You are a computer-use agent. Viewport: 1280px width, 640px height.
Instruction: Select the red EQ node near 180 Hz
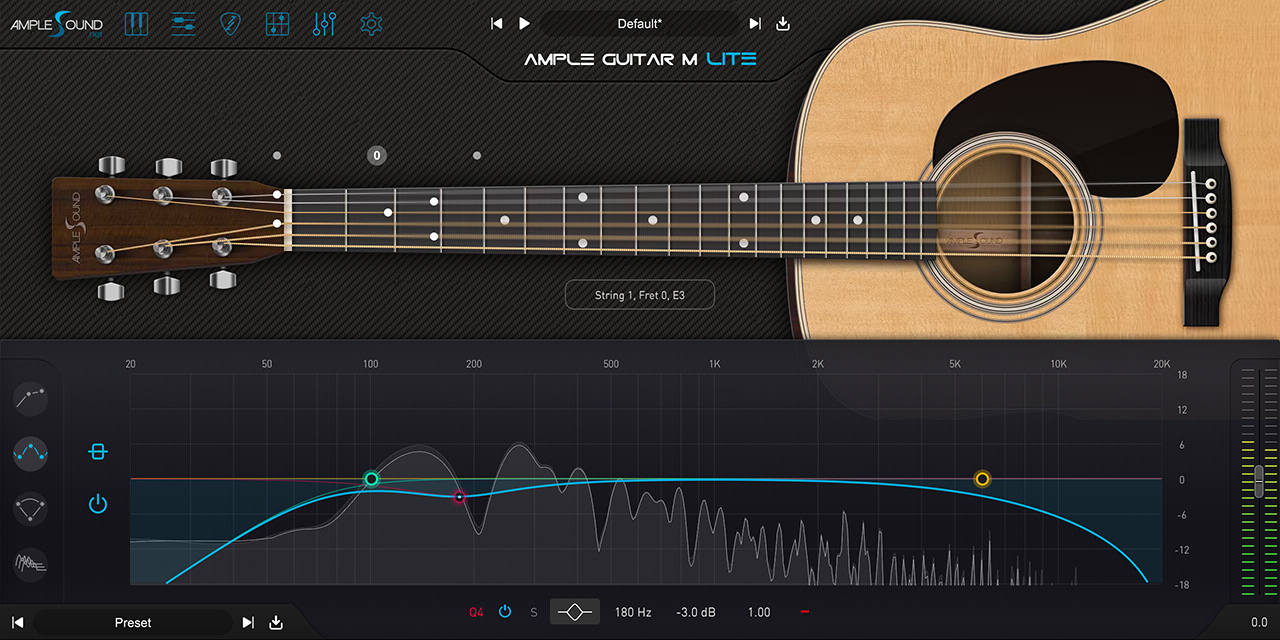pyautogui.click(x=459, y=497)
